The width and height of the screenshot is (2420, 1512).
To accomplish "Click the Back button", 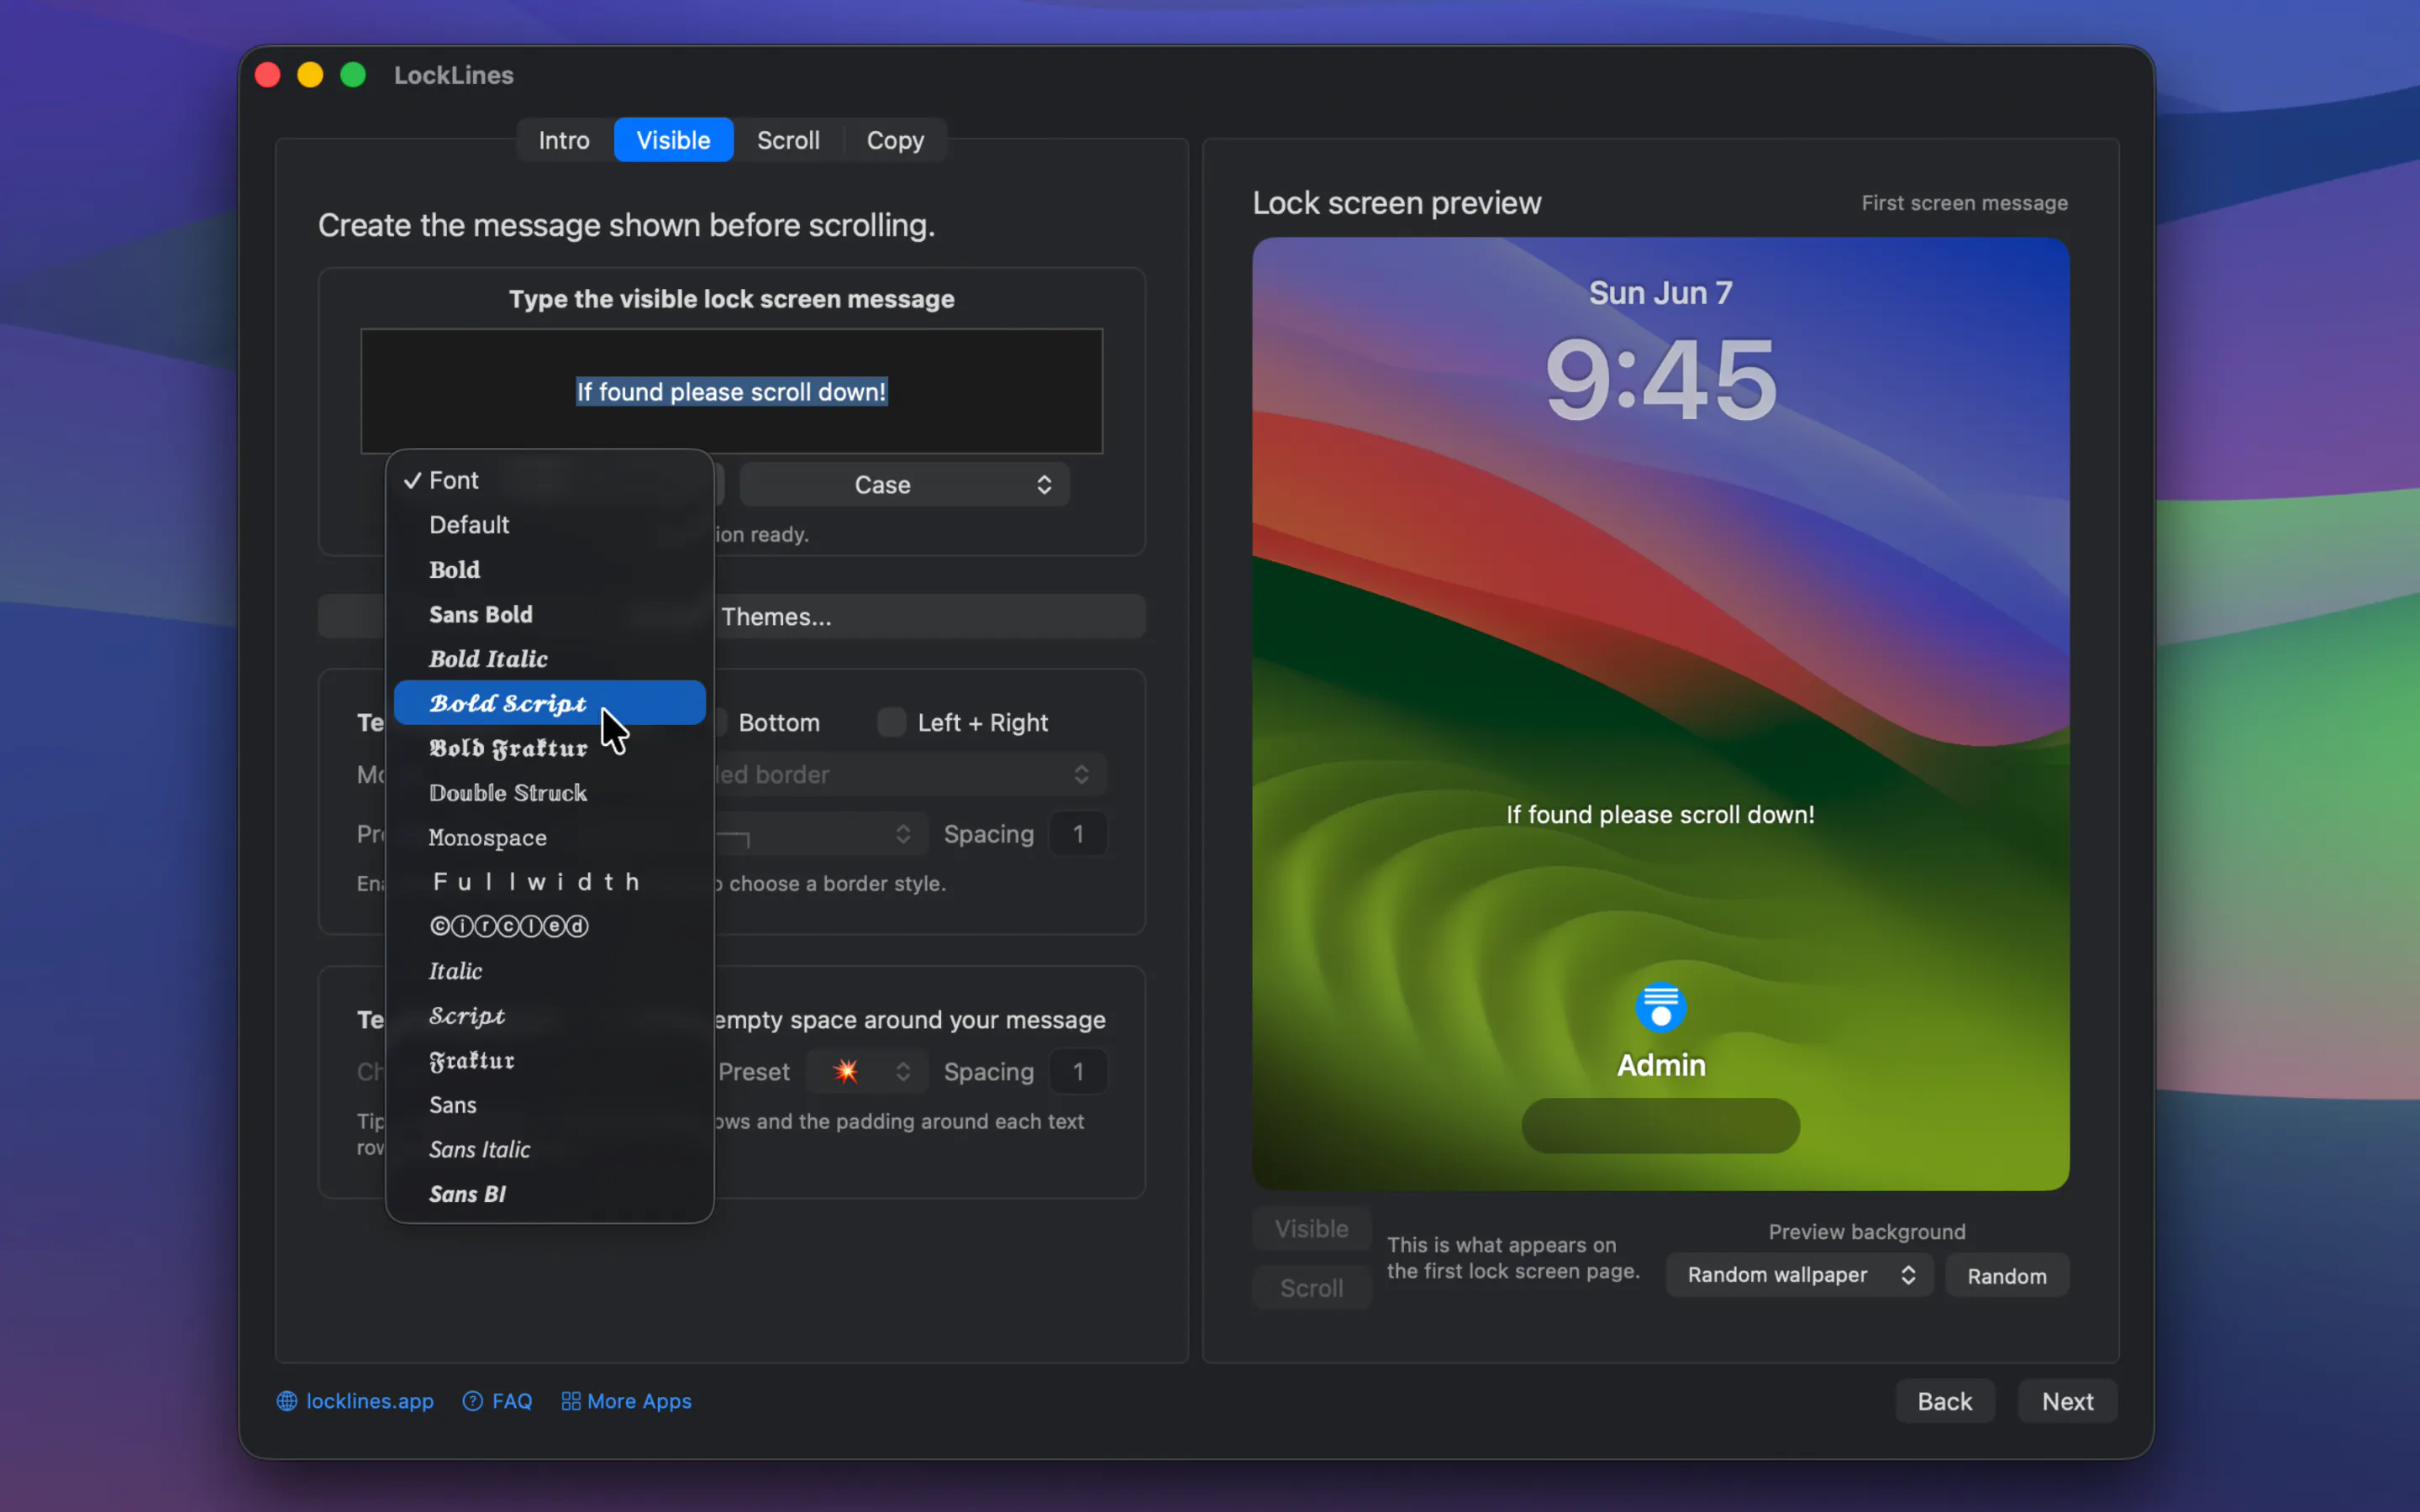I will 1945,1401.
